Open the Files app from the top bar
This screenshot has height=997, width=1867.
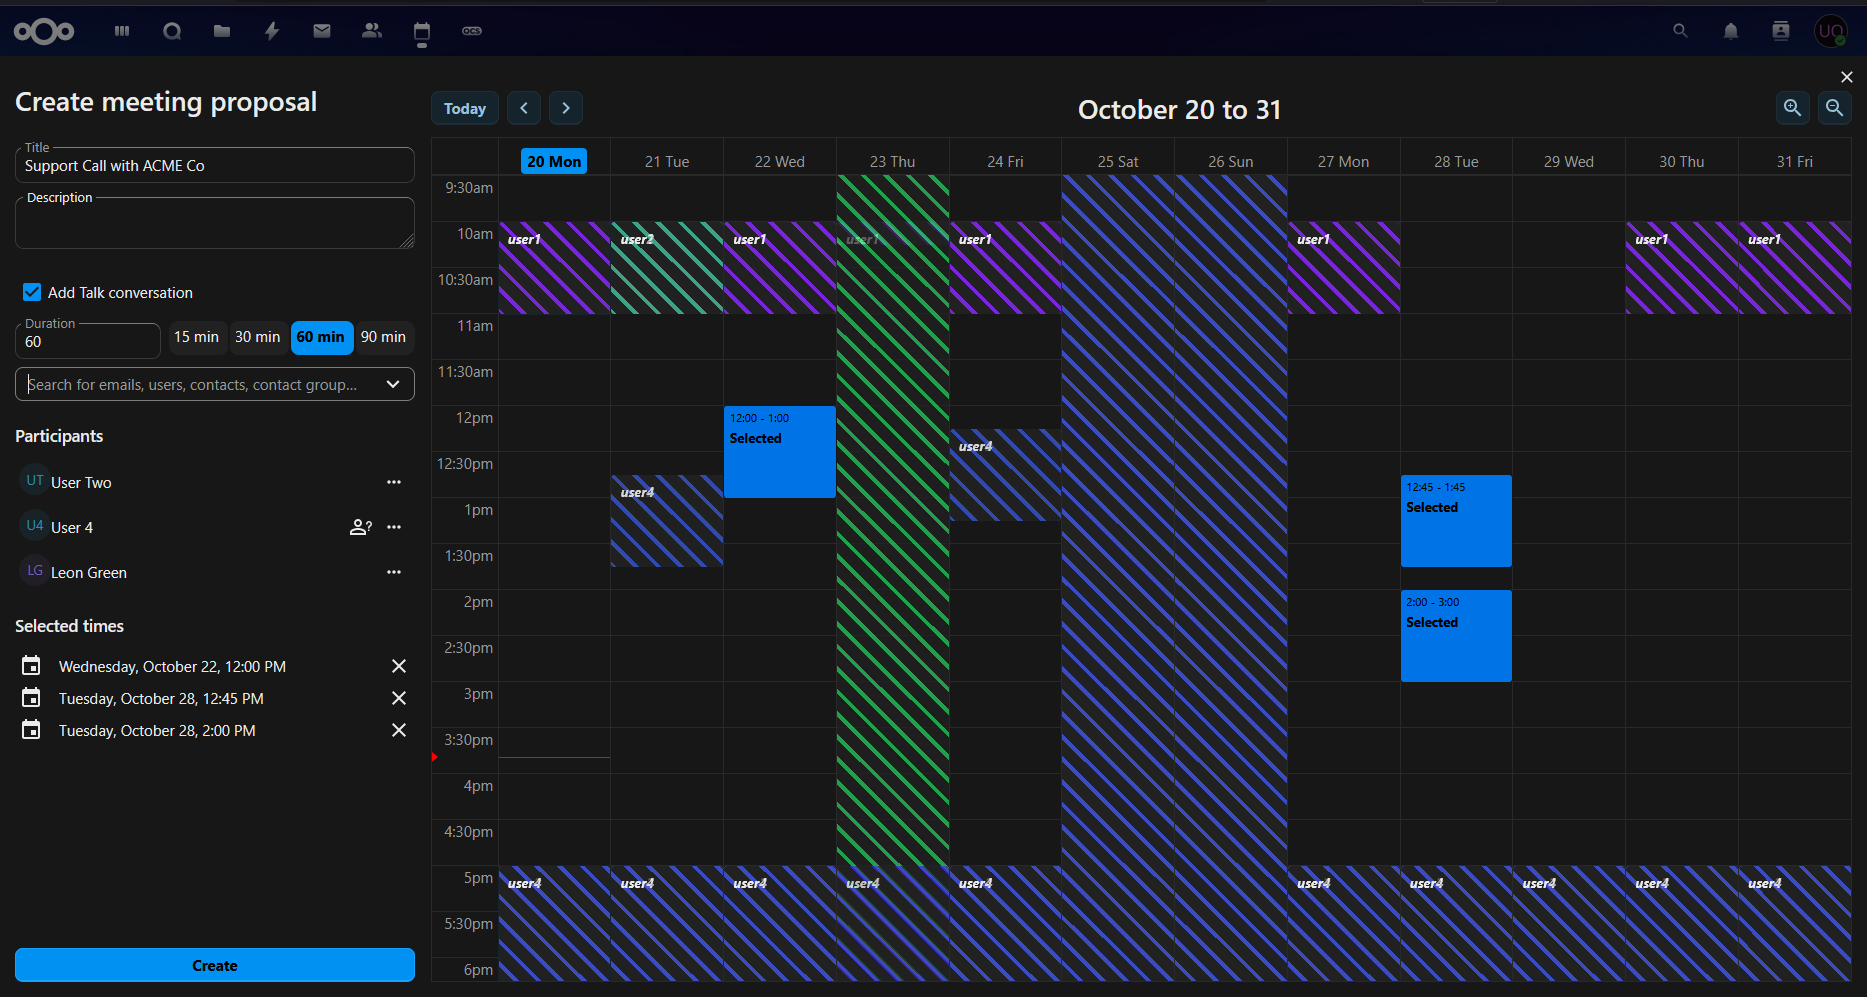coord(221,30)
